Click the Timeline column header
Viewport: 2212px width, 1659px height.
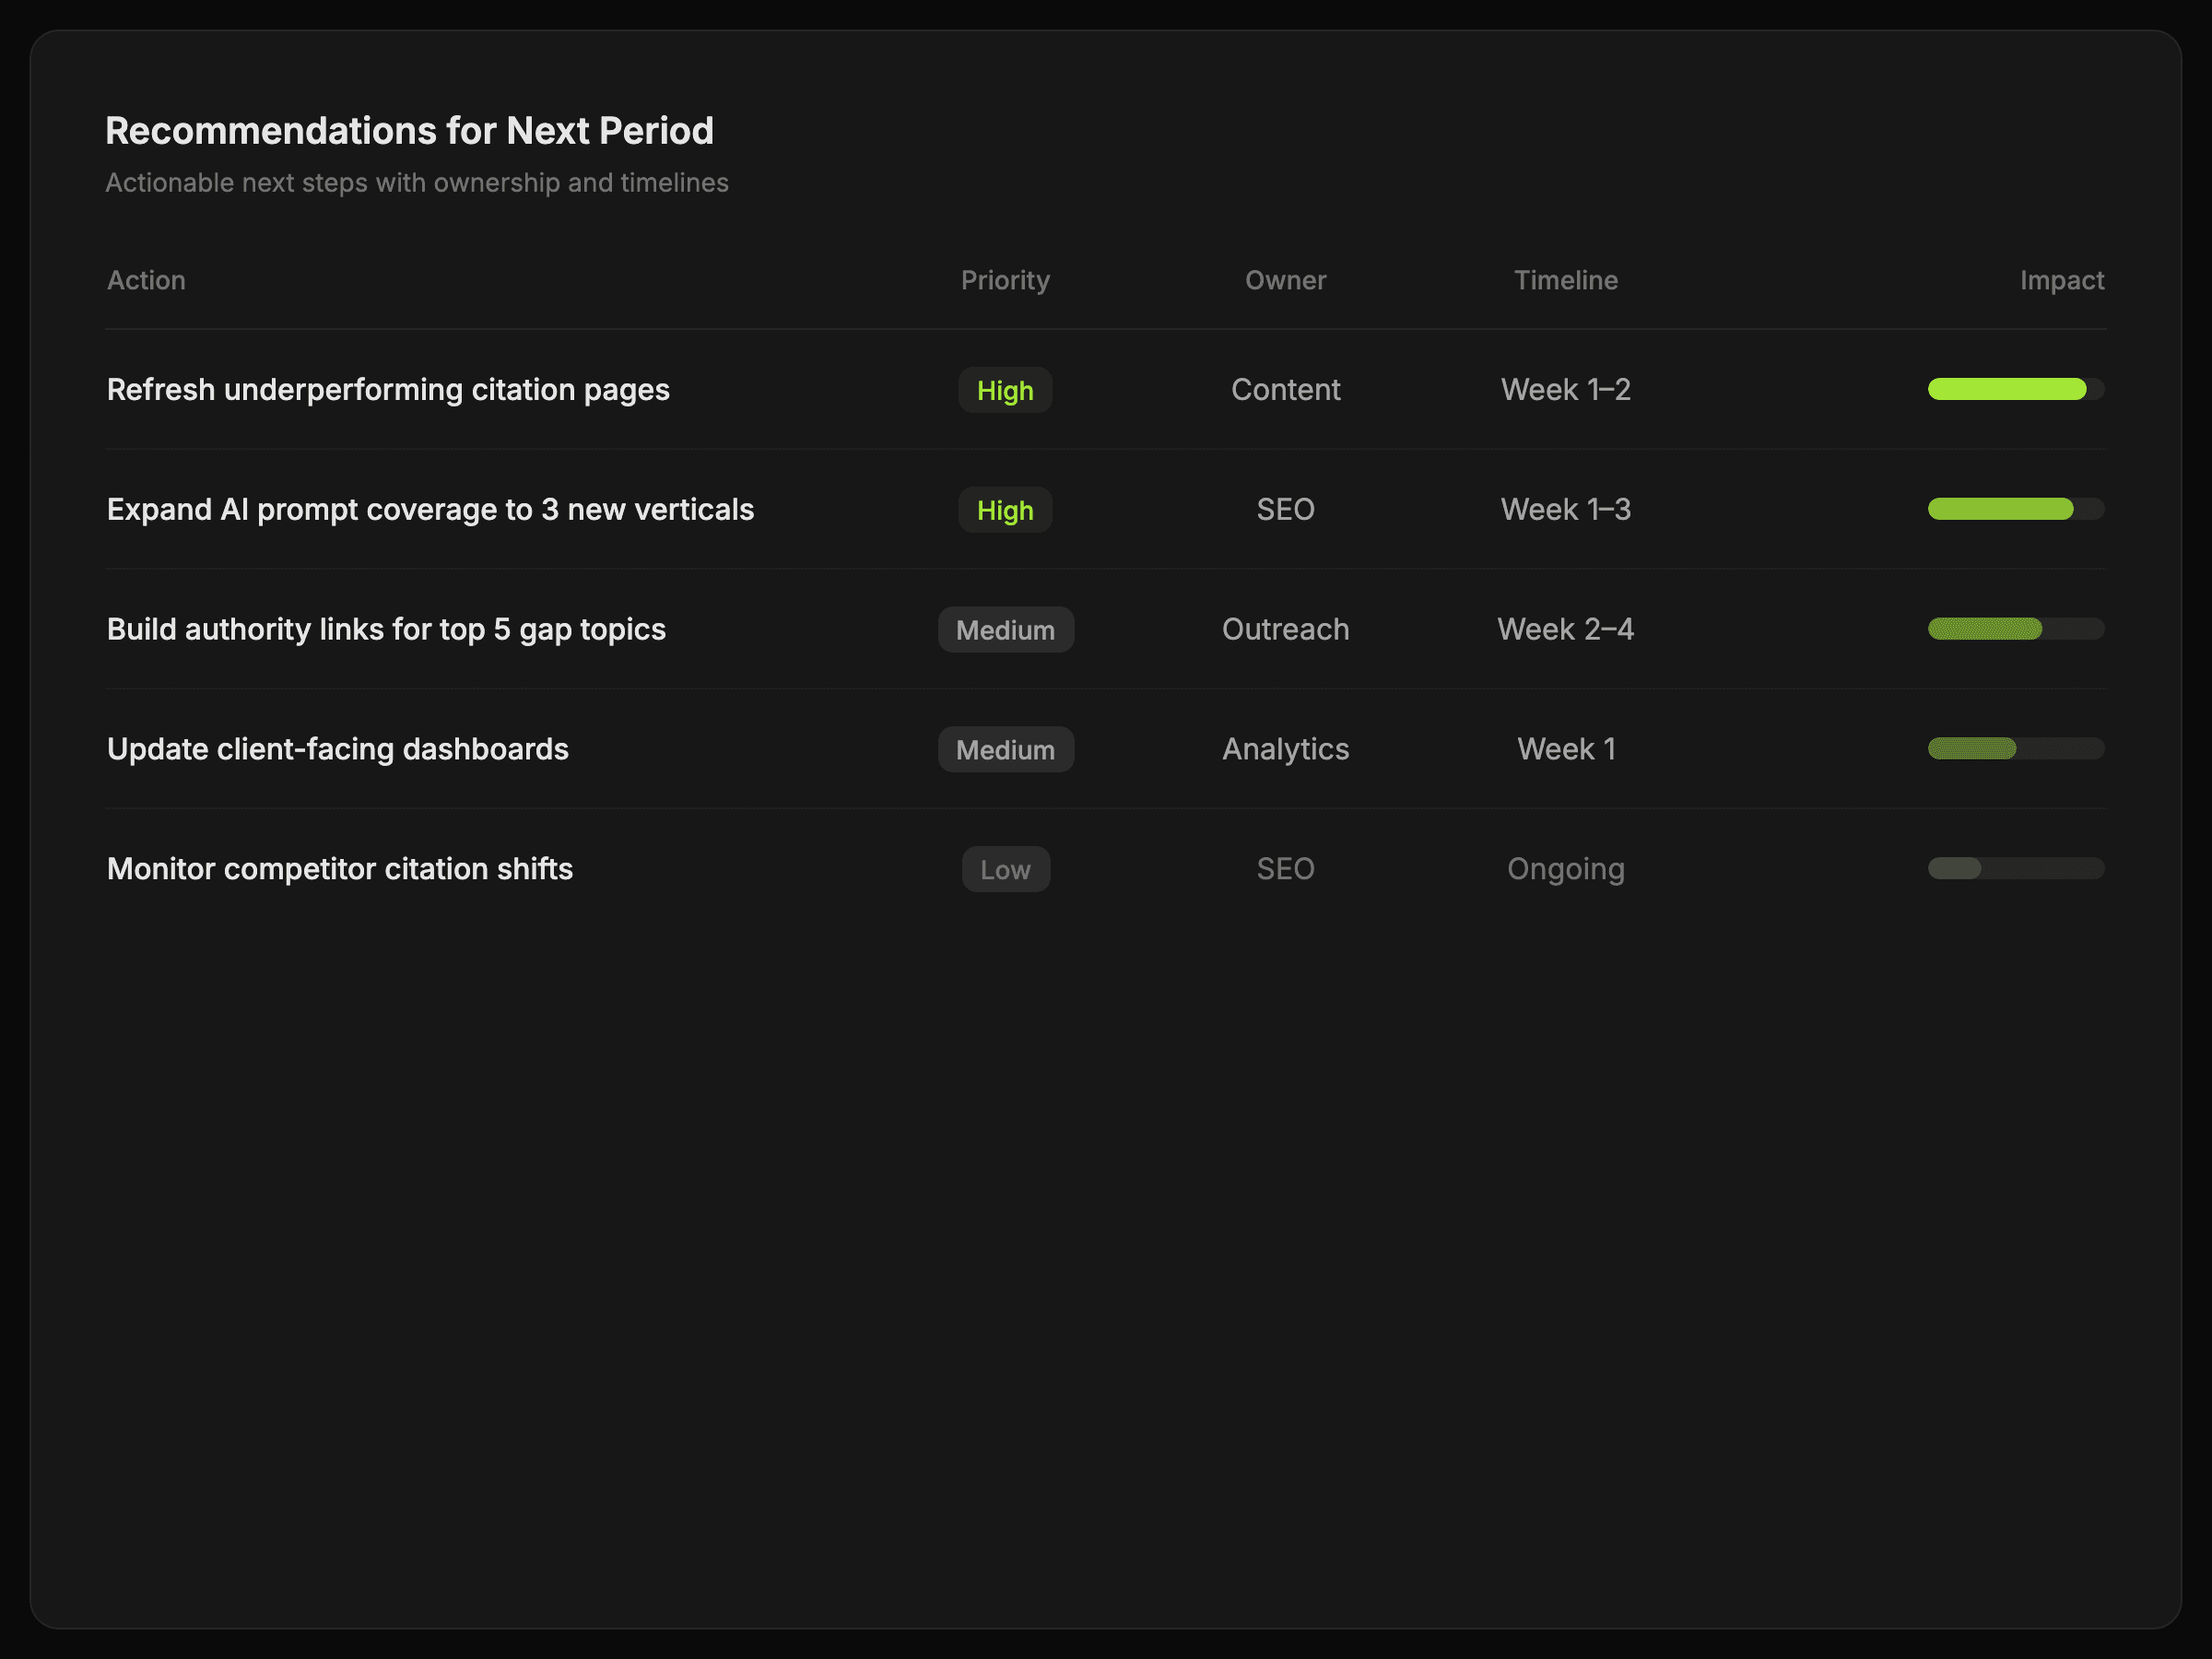[x=1565, y=280]
